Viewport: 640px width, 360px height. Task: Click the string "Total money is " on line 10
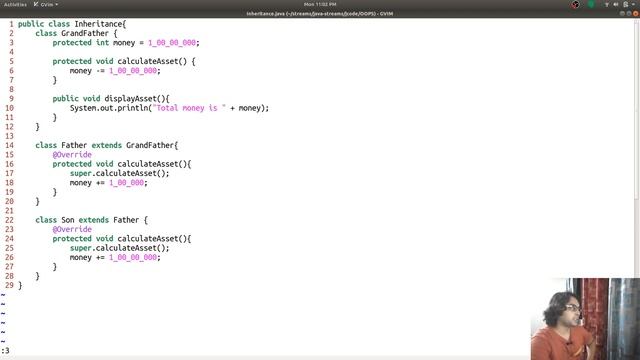[189, 108]
